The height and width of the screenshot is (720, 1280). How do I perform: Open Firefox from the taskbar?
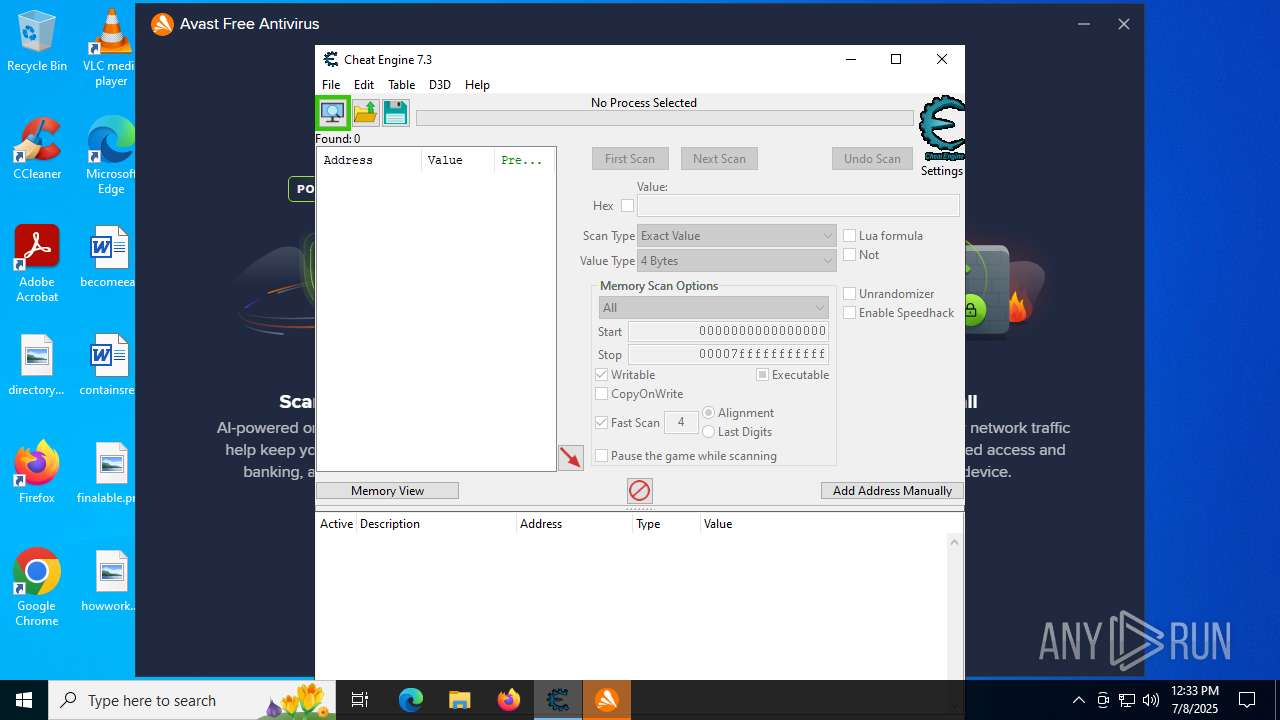coord(508,700)
